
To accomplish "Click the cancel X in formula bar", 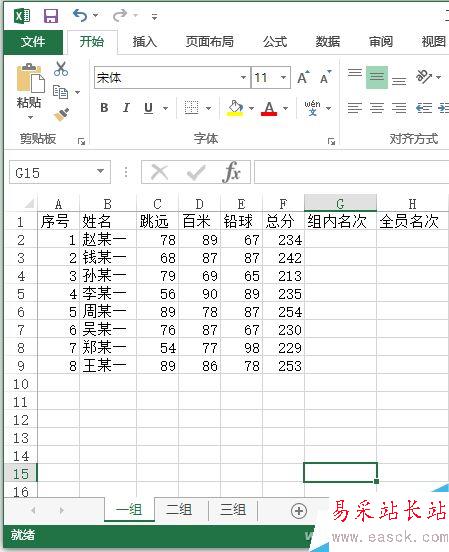I will (x=159, y=172).
